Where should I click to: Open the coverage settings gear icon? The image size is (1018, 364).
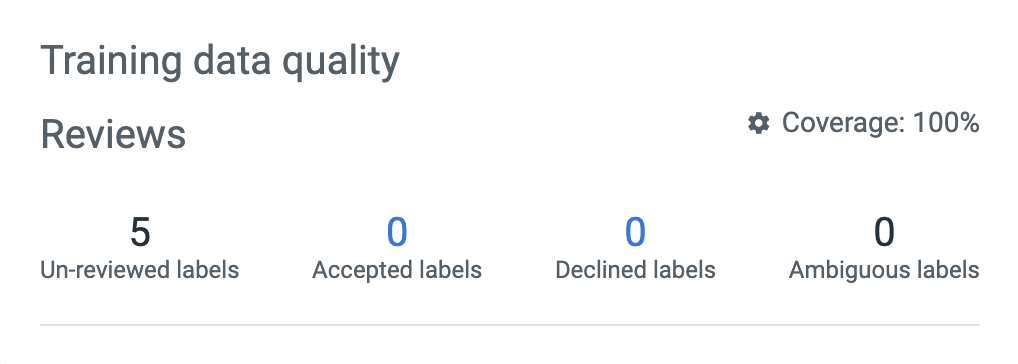758,123
